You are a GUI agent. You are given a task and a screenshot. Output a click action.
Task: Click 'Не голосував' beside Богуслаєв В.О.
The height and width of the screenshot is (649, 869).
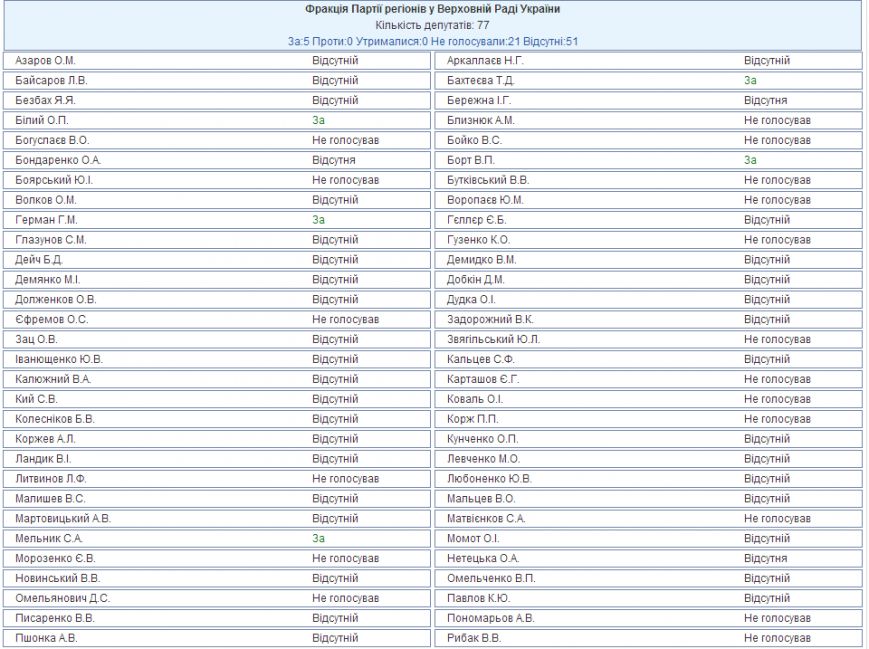coord(345,140)
